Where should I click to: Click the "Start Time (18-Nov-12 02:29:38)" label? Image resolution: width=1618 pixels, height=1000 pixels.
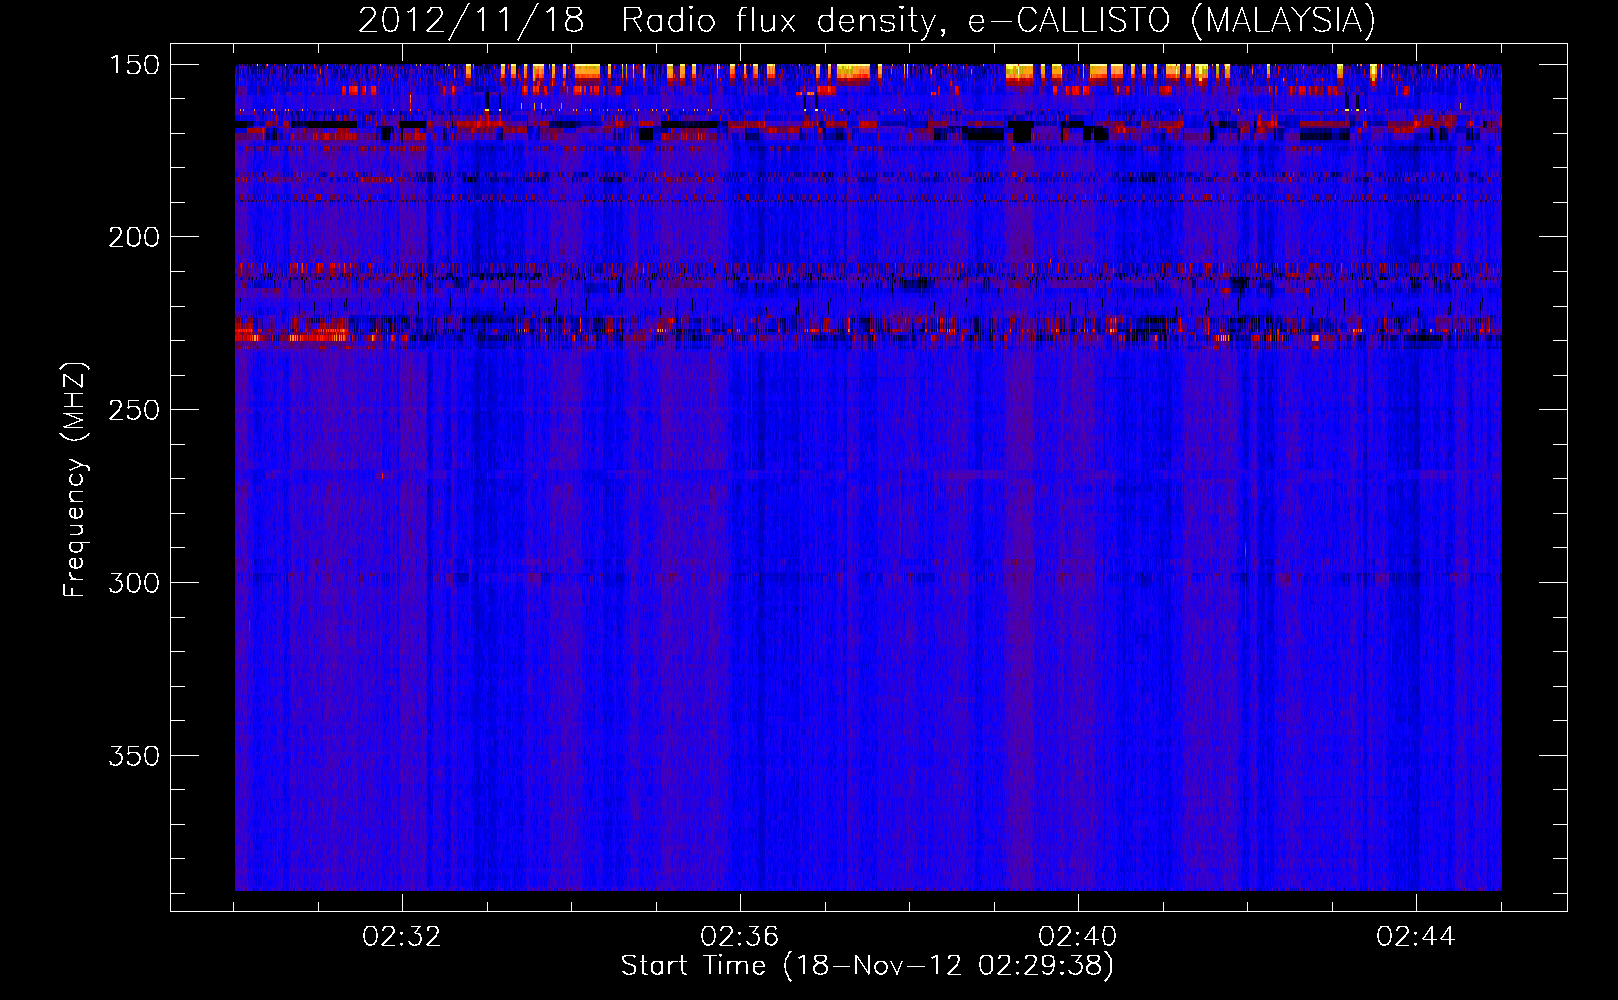pos(867,966)
